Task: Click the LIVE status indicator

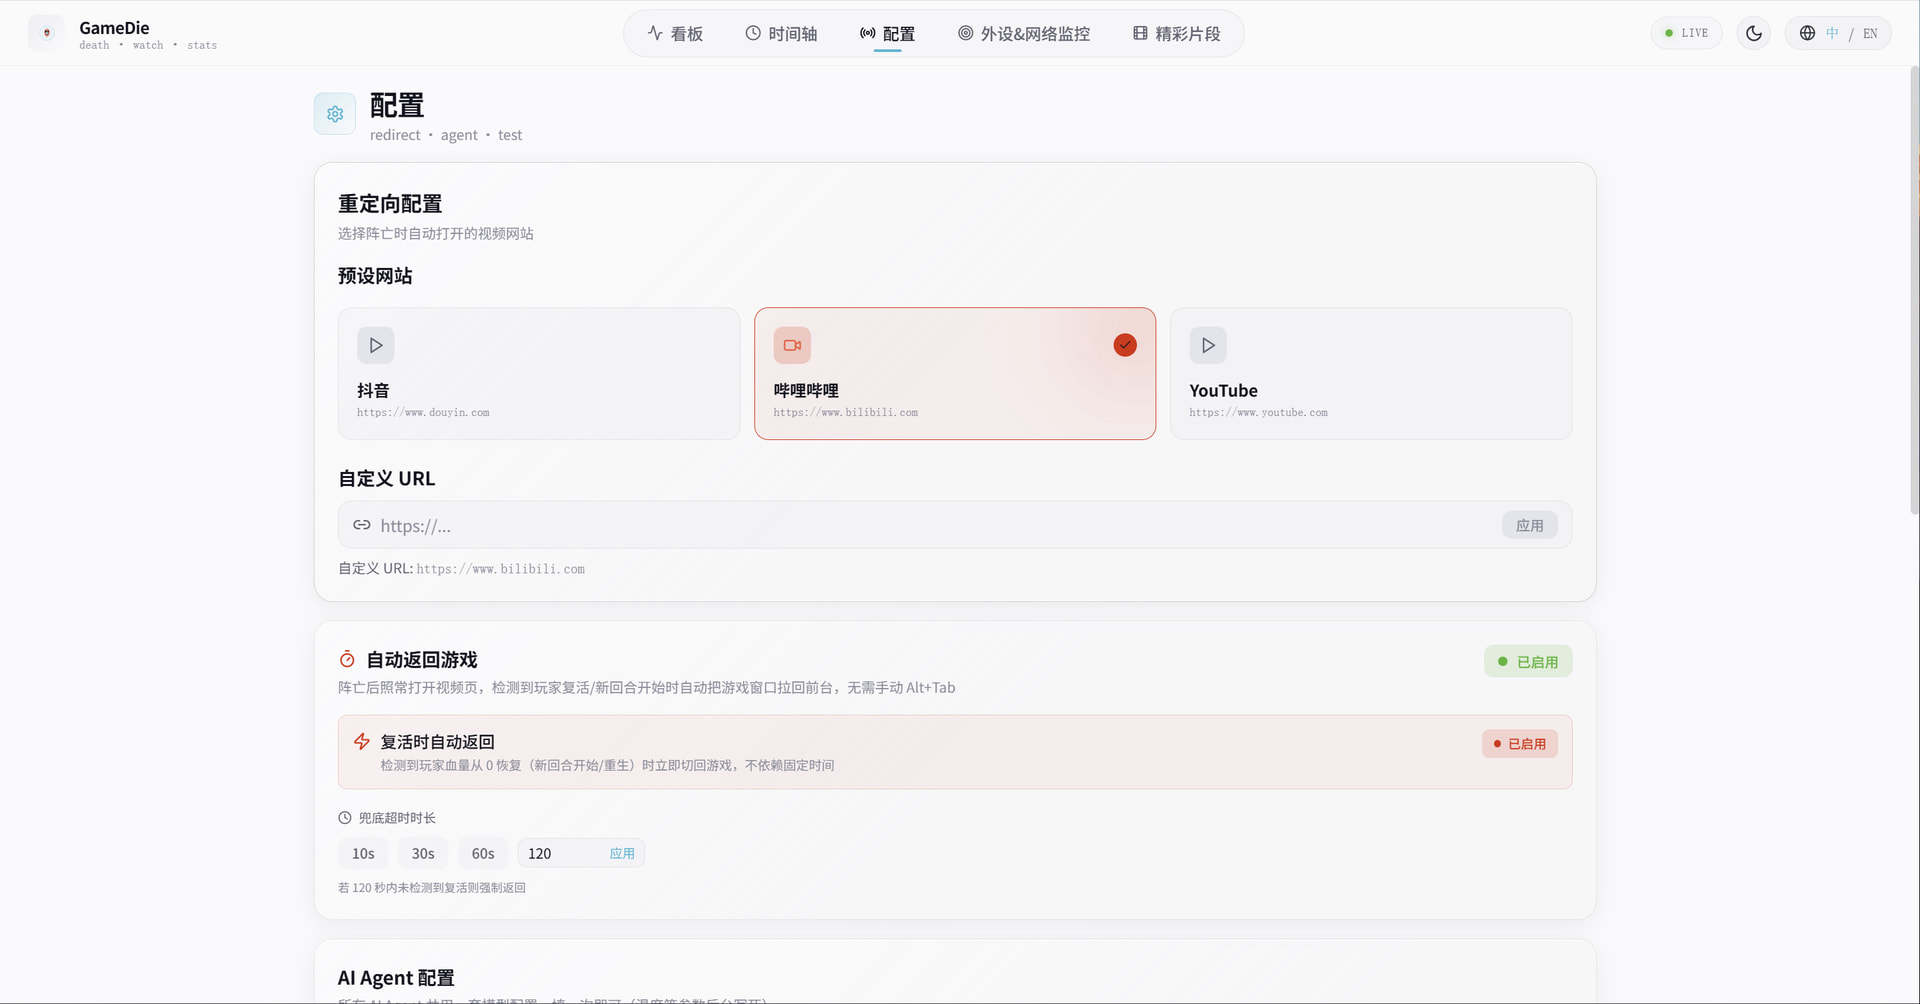Action: 1686,33
